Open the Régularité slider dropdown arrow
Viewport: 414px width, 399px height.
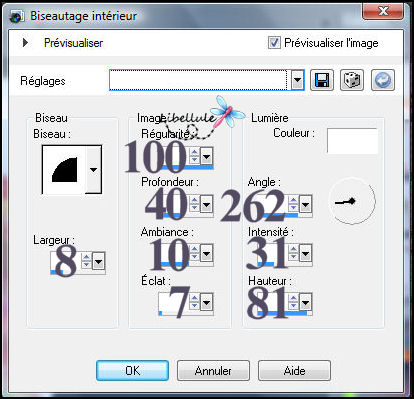[207, 156]
